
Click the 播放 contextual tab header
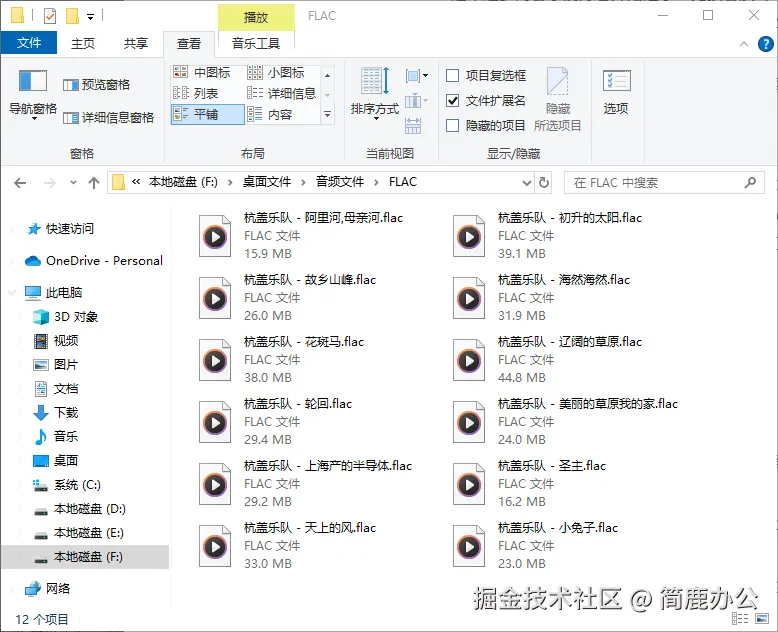pyautogui.click(x=256, y=17)
